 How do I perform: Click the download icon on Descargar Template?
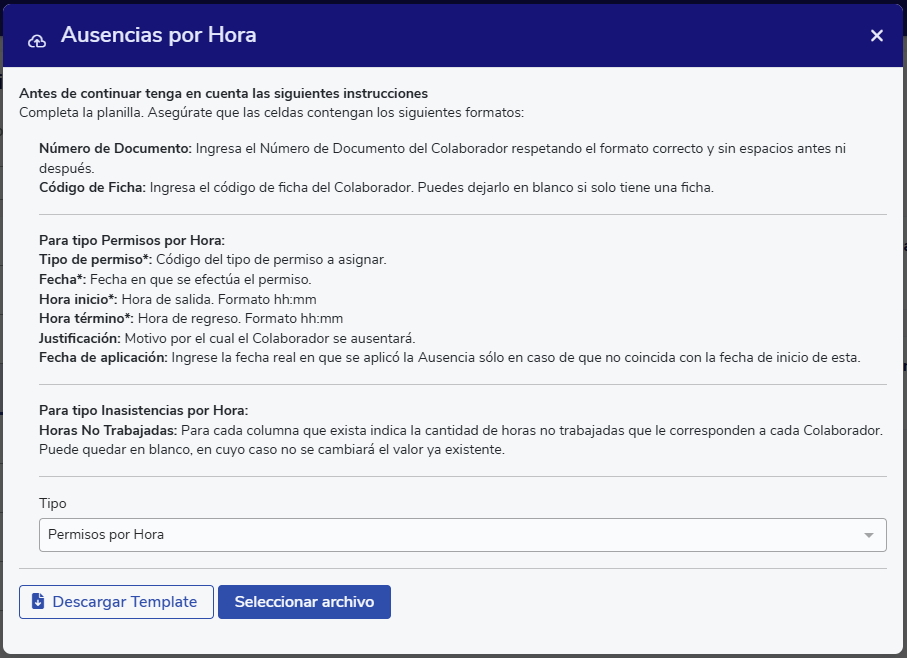(38, 602)
